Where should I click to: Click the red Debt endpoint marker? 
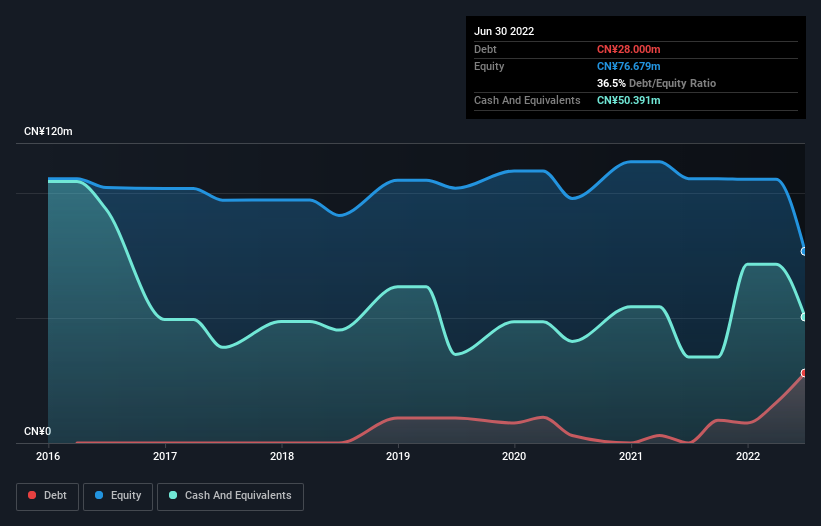coord(804,373)
